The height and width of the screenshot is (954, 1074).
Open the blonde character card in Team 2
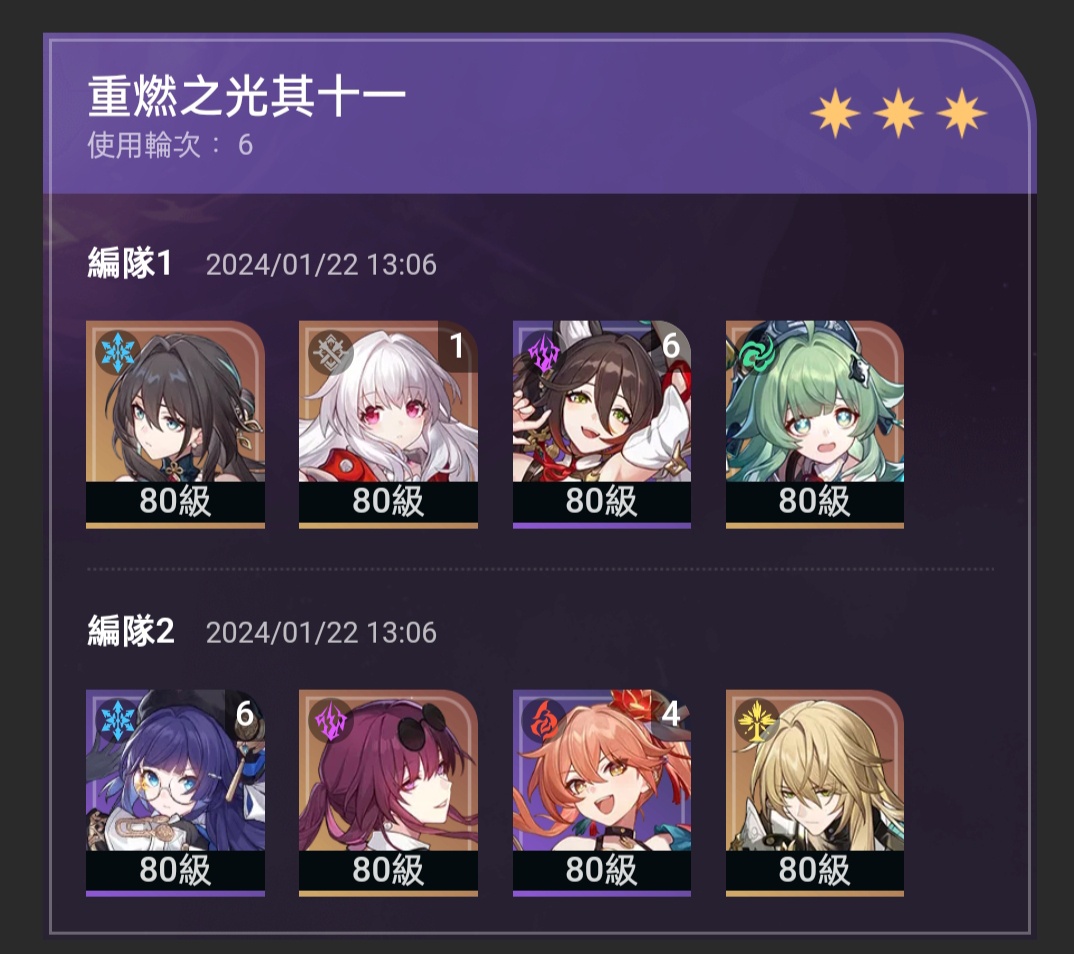click(814, 792)
